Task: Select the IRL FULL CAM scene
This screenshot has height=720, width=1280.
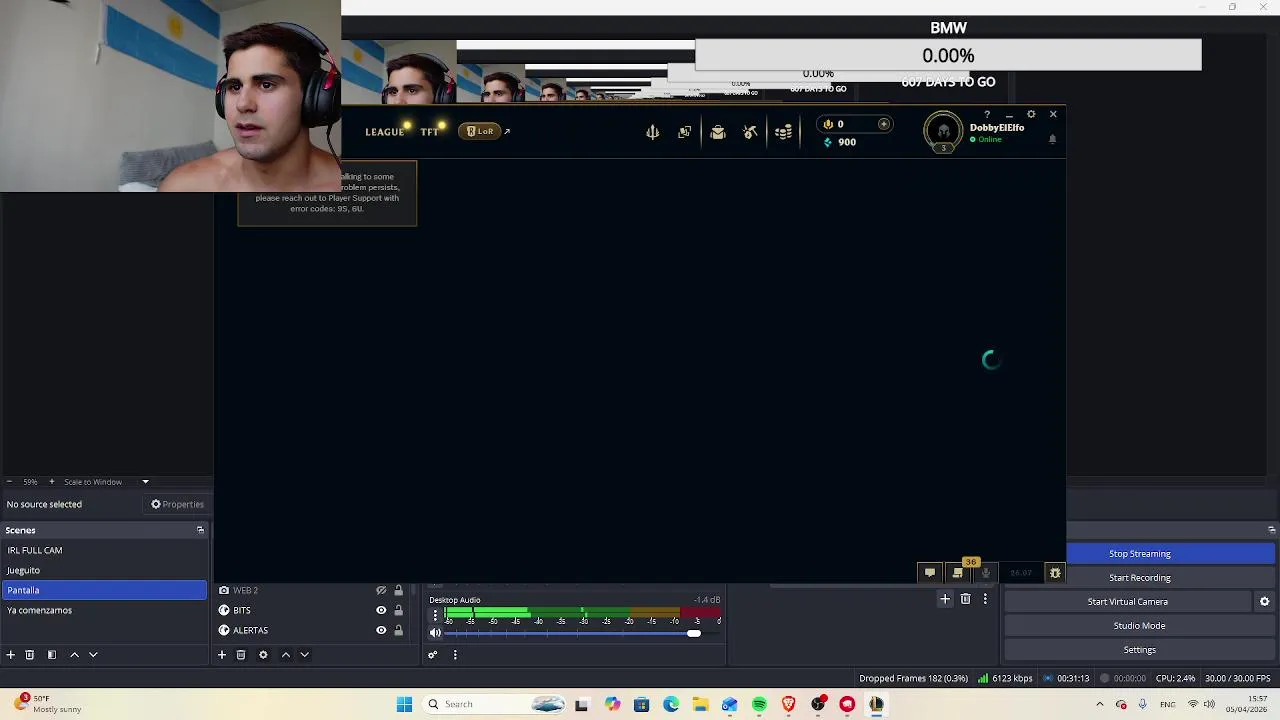Action: (104, 550)
